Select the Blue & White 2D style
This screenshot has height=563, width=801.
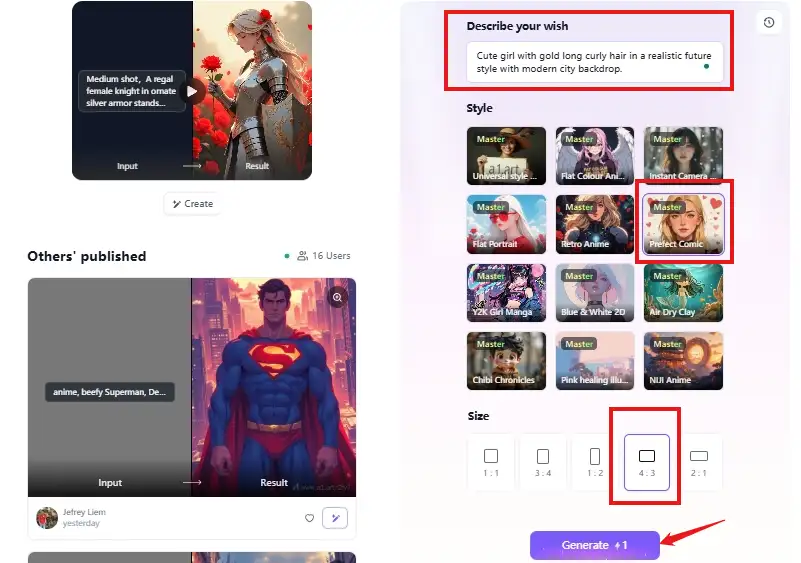(595, 293)
